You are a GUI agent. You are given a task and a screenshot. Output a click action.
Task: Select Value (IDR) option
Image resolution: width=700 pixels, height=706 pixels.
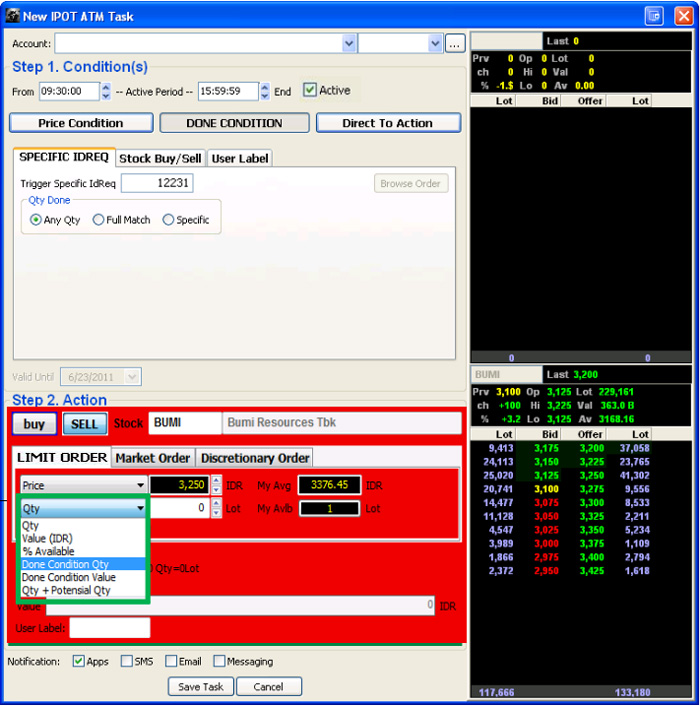pyautogui.click(x=83, y=539)
